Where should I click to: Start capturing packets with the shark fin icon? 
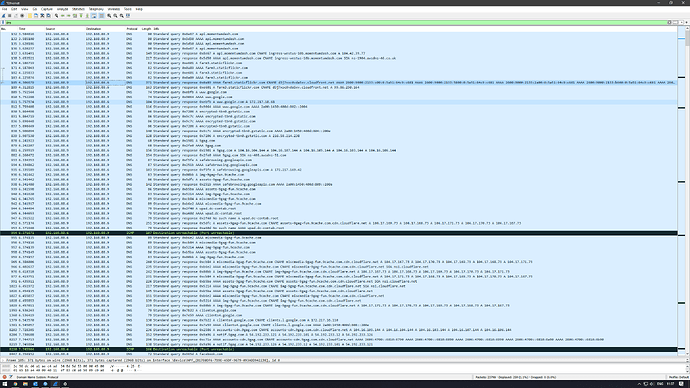tap(4, 15)
